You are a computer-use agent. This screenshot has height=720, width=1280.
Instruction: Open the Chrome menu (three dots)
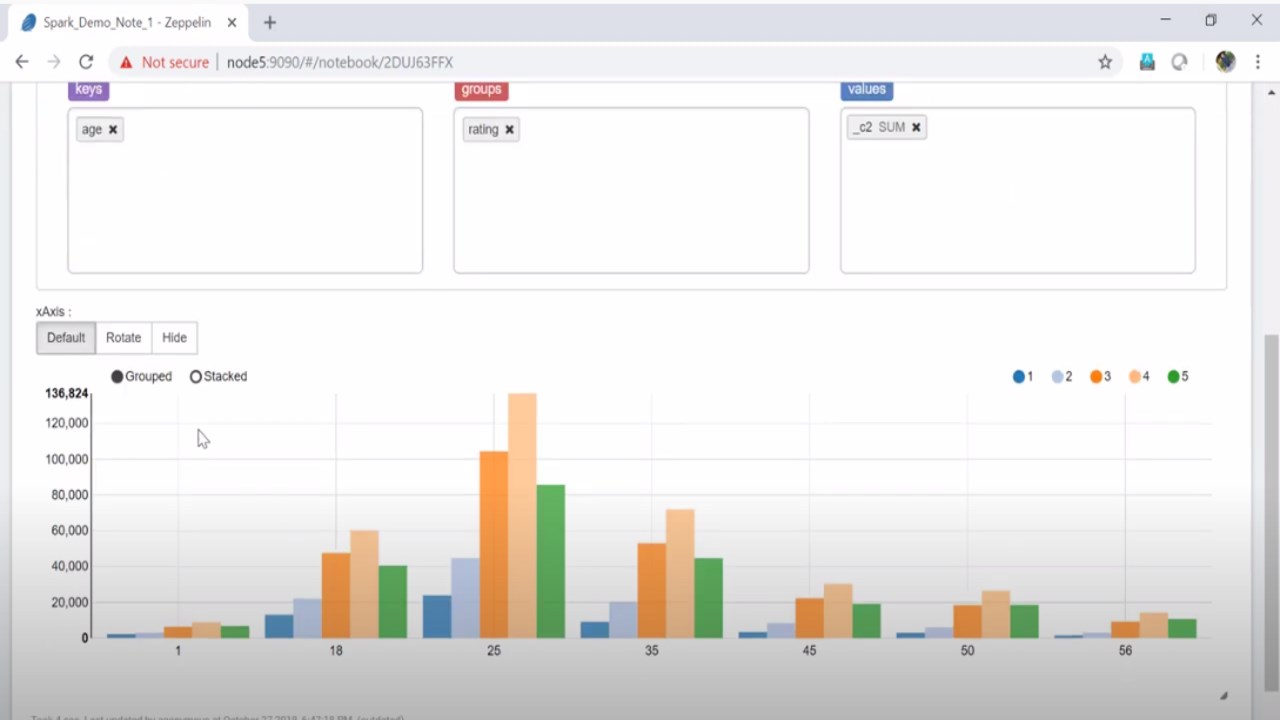(1258, 62)
